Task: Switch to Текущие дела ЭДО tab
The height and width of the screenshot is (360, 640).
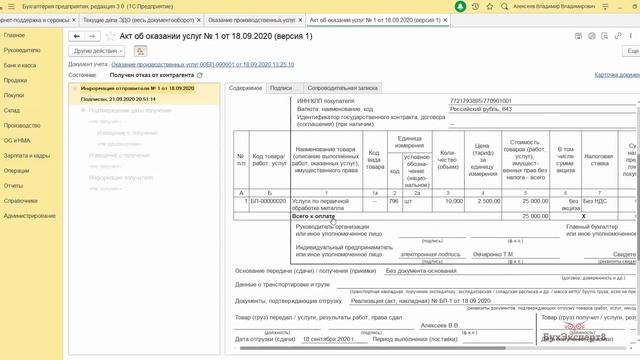Action: coord(139,20)
